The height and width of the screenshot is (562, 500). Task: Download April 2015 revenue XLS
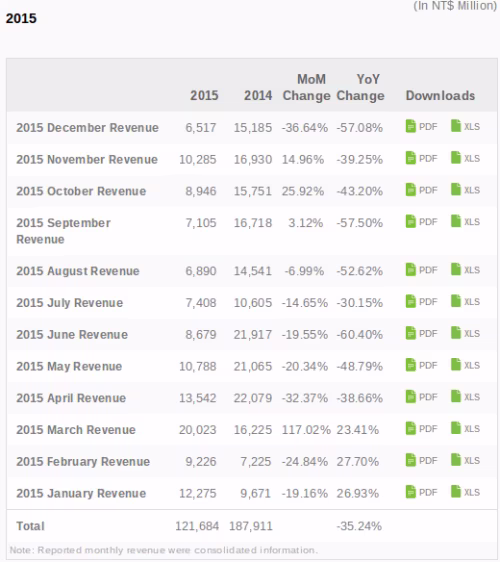(x=466, y=396)
